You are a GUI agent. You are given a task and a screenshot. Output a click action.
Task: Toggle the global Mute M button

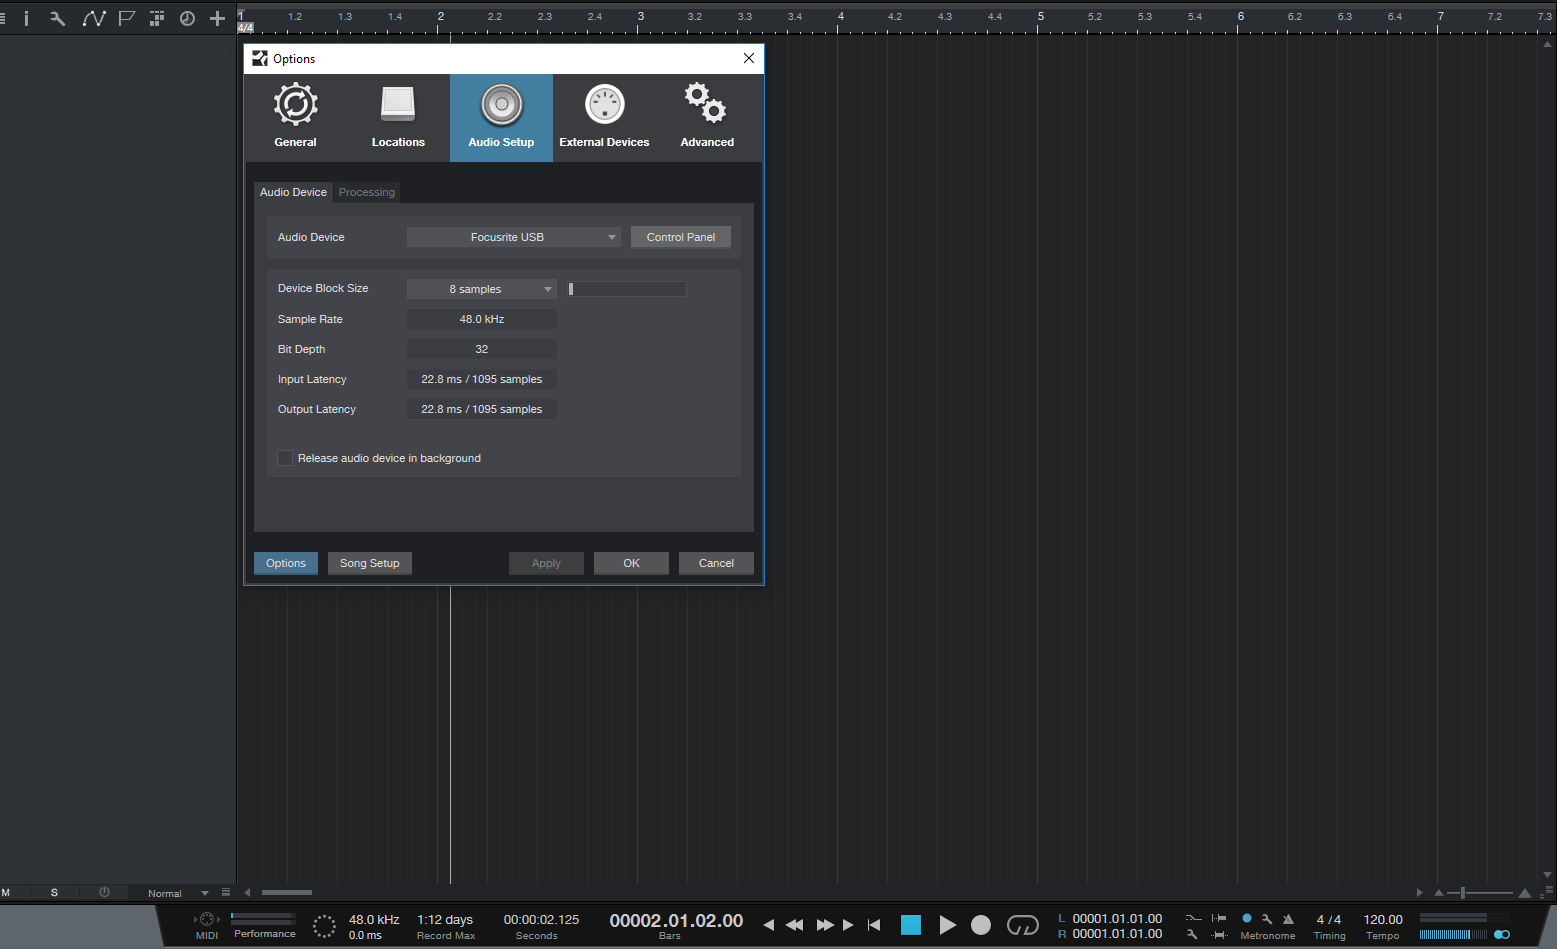6,892
